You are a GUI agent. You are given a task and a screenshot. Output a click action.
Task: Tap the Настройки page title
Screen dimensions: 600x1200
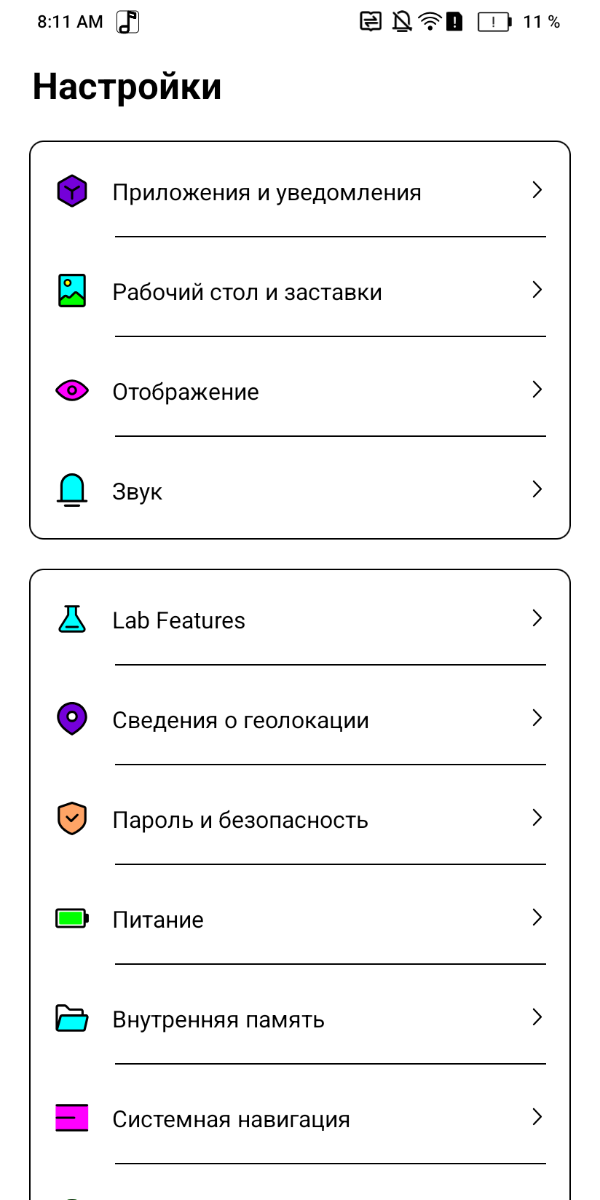127,87
